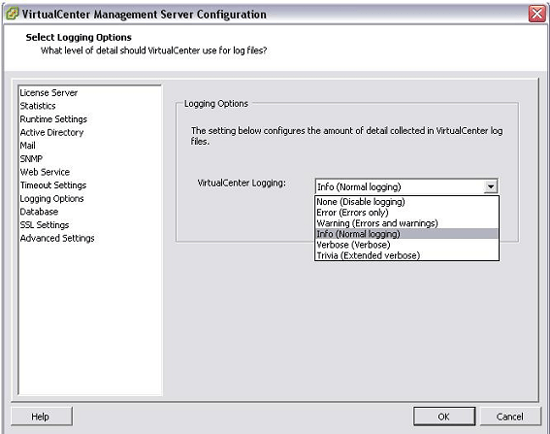Open Runtime Settings section
Image resolution: width=550 pixels, height=434 pixels.
(x=53, y=119)
